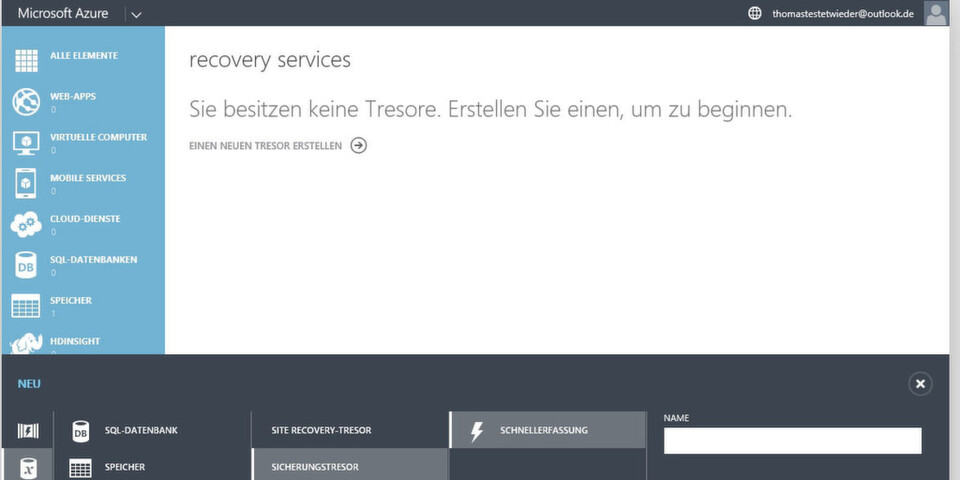Open MOBILE SERVICES label in sidebar
The width and height of the screenshot is (960, 480).
(88, 178)
